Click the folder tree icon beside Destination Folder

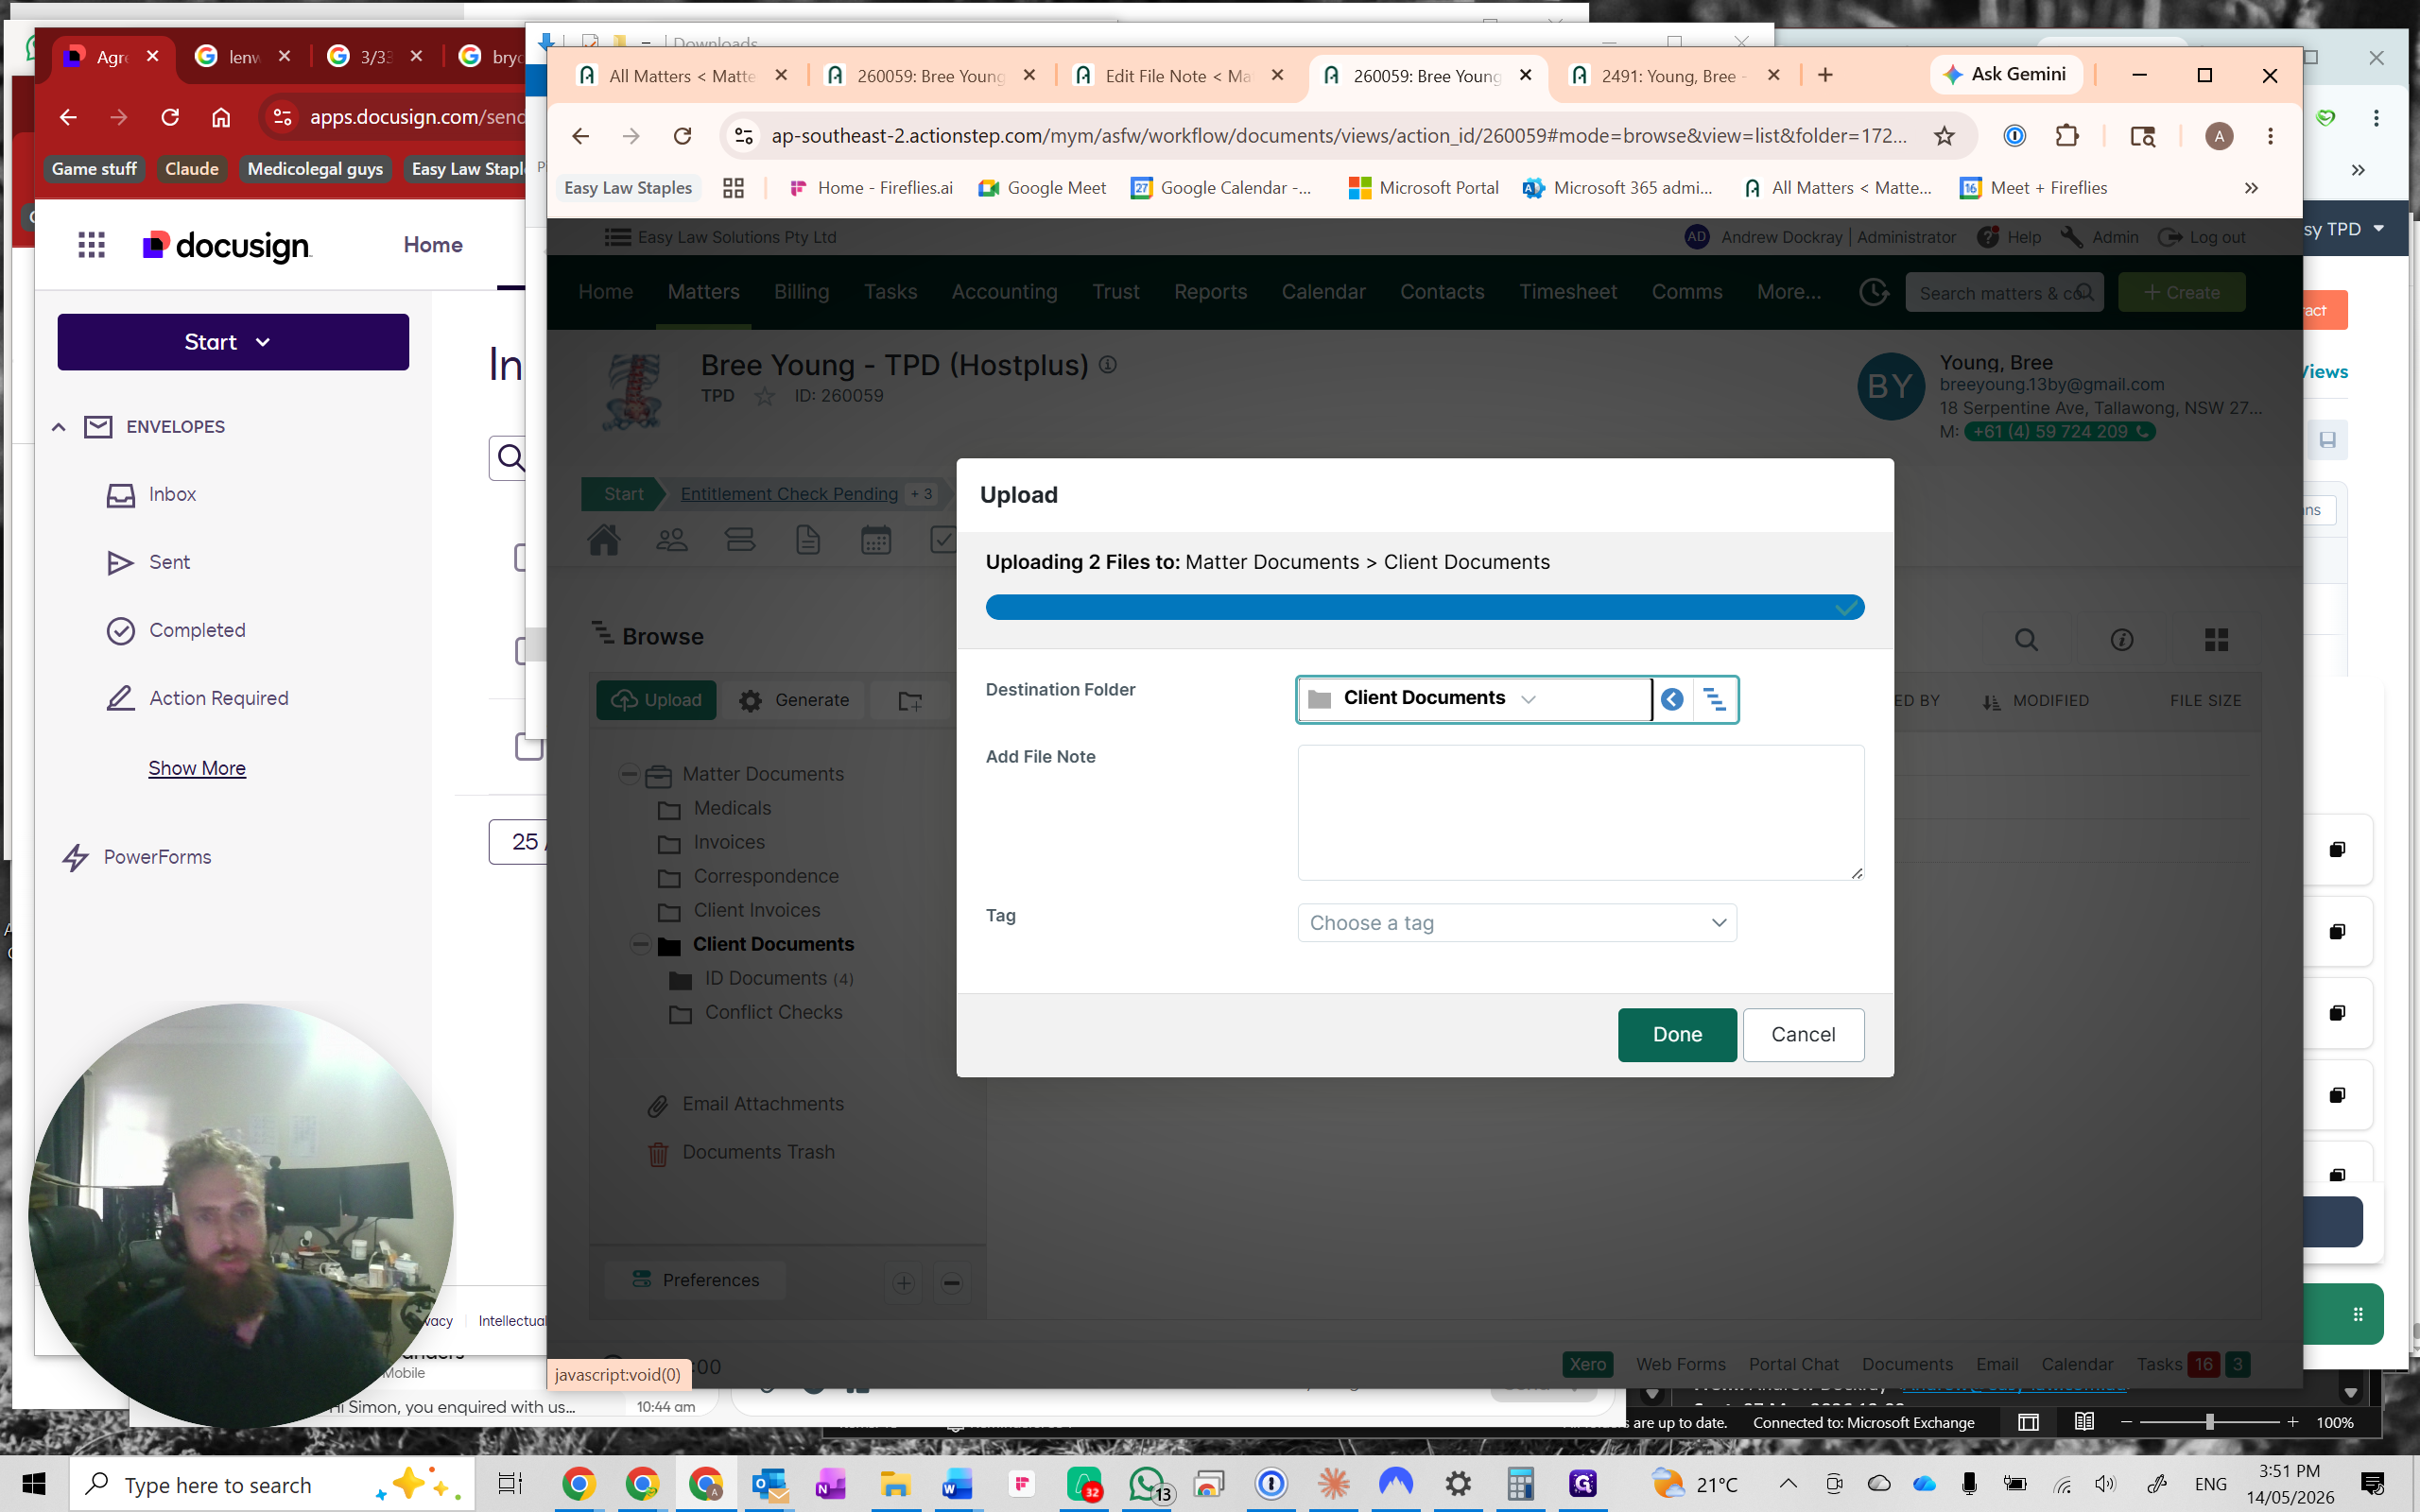point(1714,699)
